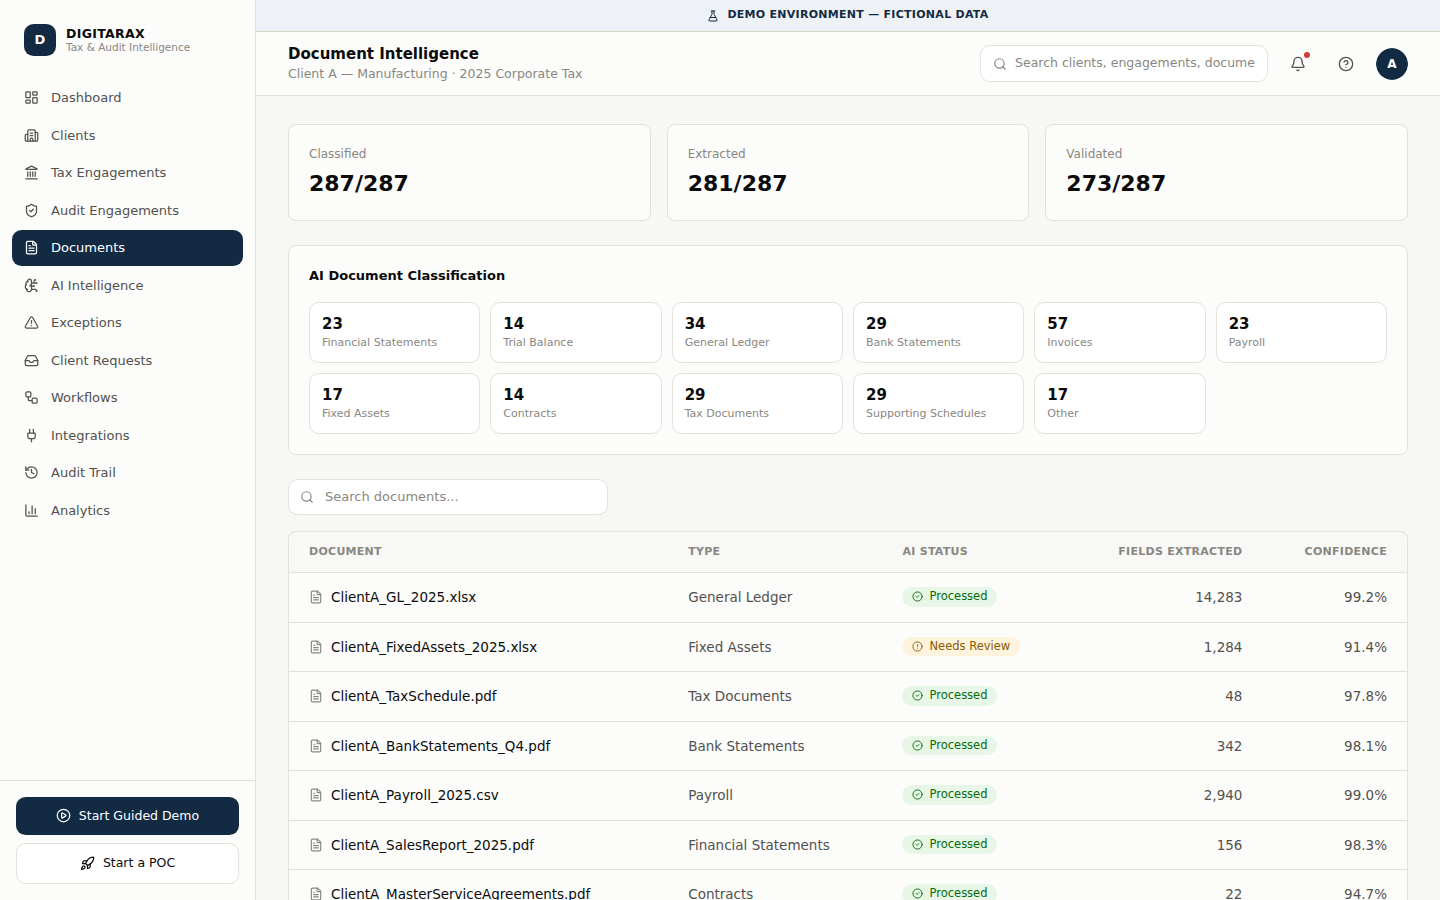Open notifications via the bell icon
Screen dimensions: 1440x900
tap(1298, 64)
